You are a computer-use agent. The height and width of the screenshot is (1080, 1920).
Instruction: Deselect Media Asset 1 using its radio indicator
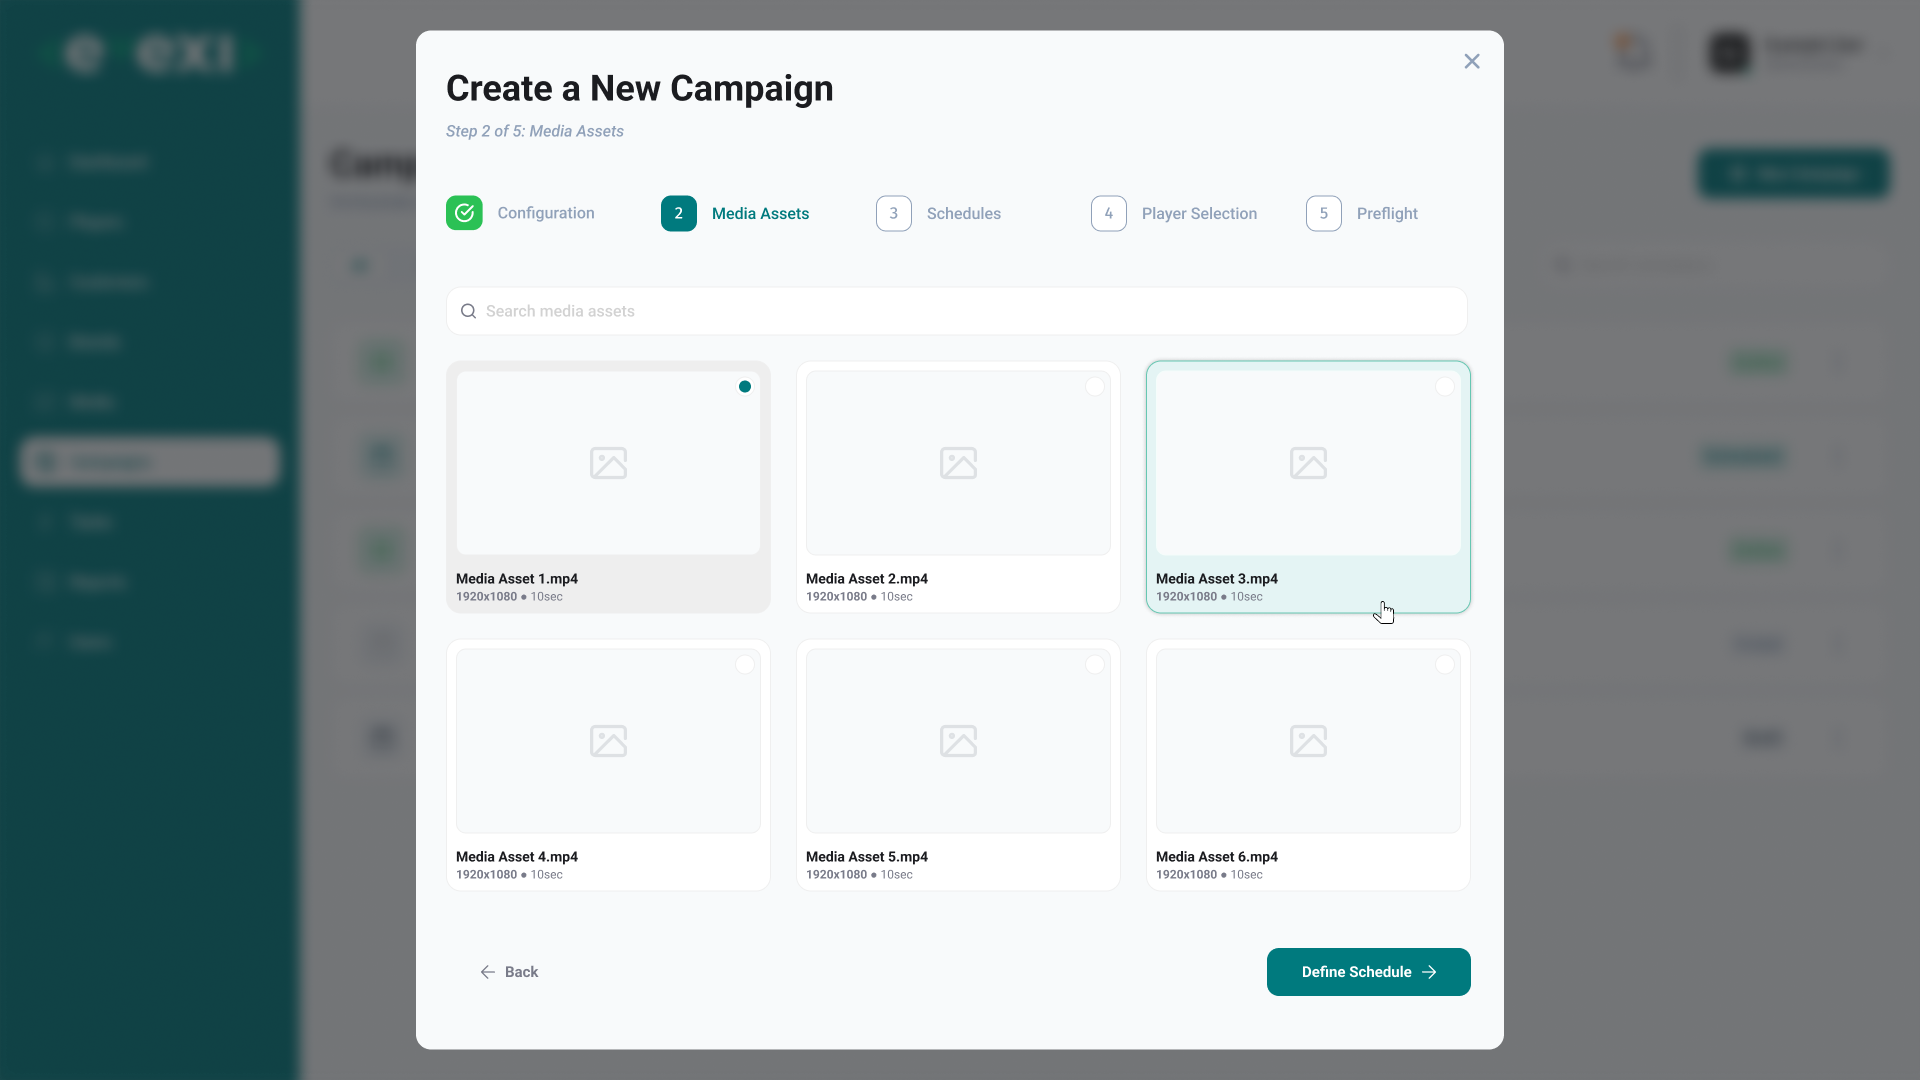point(745,387)
